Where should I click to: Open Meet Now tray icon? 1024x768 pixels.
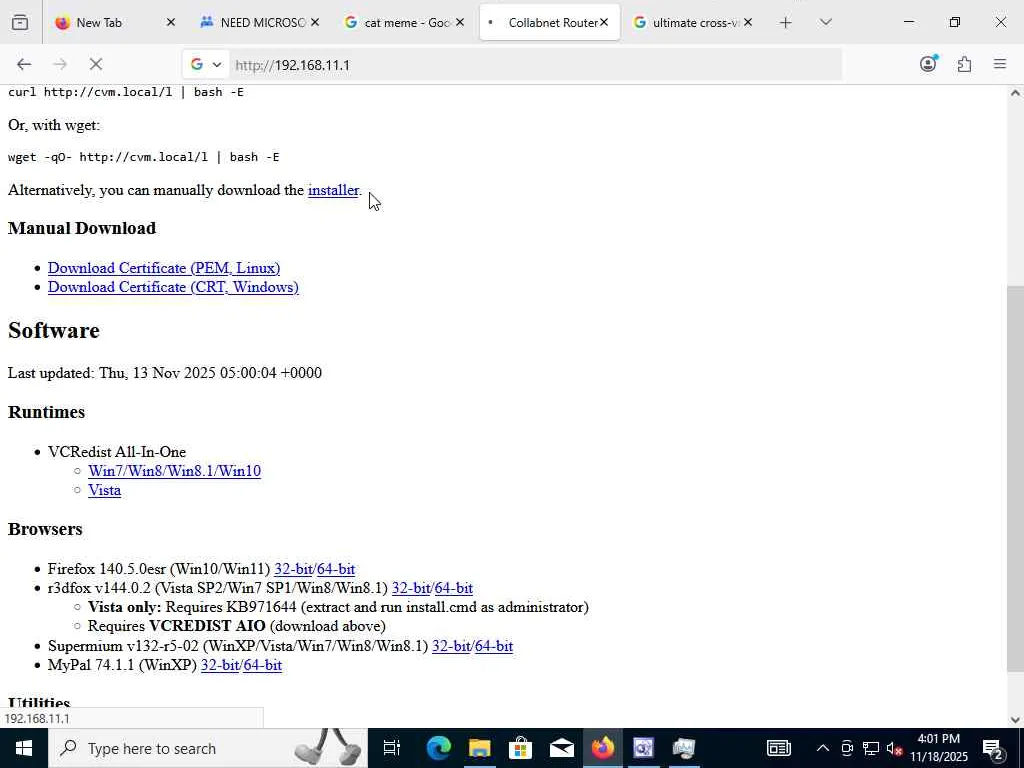click(847, 748)
